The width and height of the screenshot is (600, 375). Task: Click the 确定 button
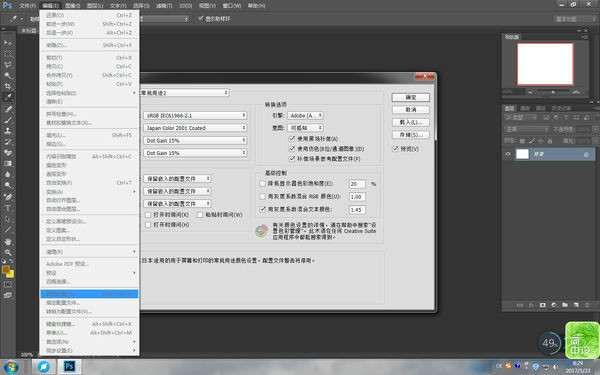[411, 97]
